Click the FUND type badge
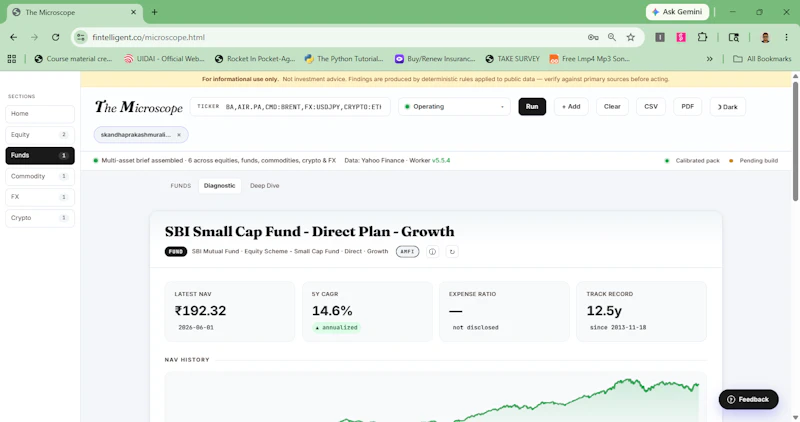This screenshot has height=422, width=800. pyautogui.click(x=176, y=252)
